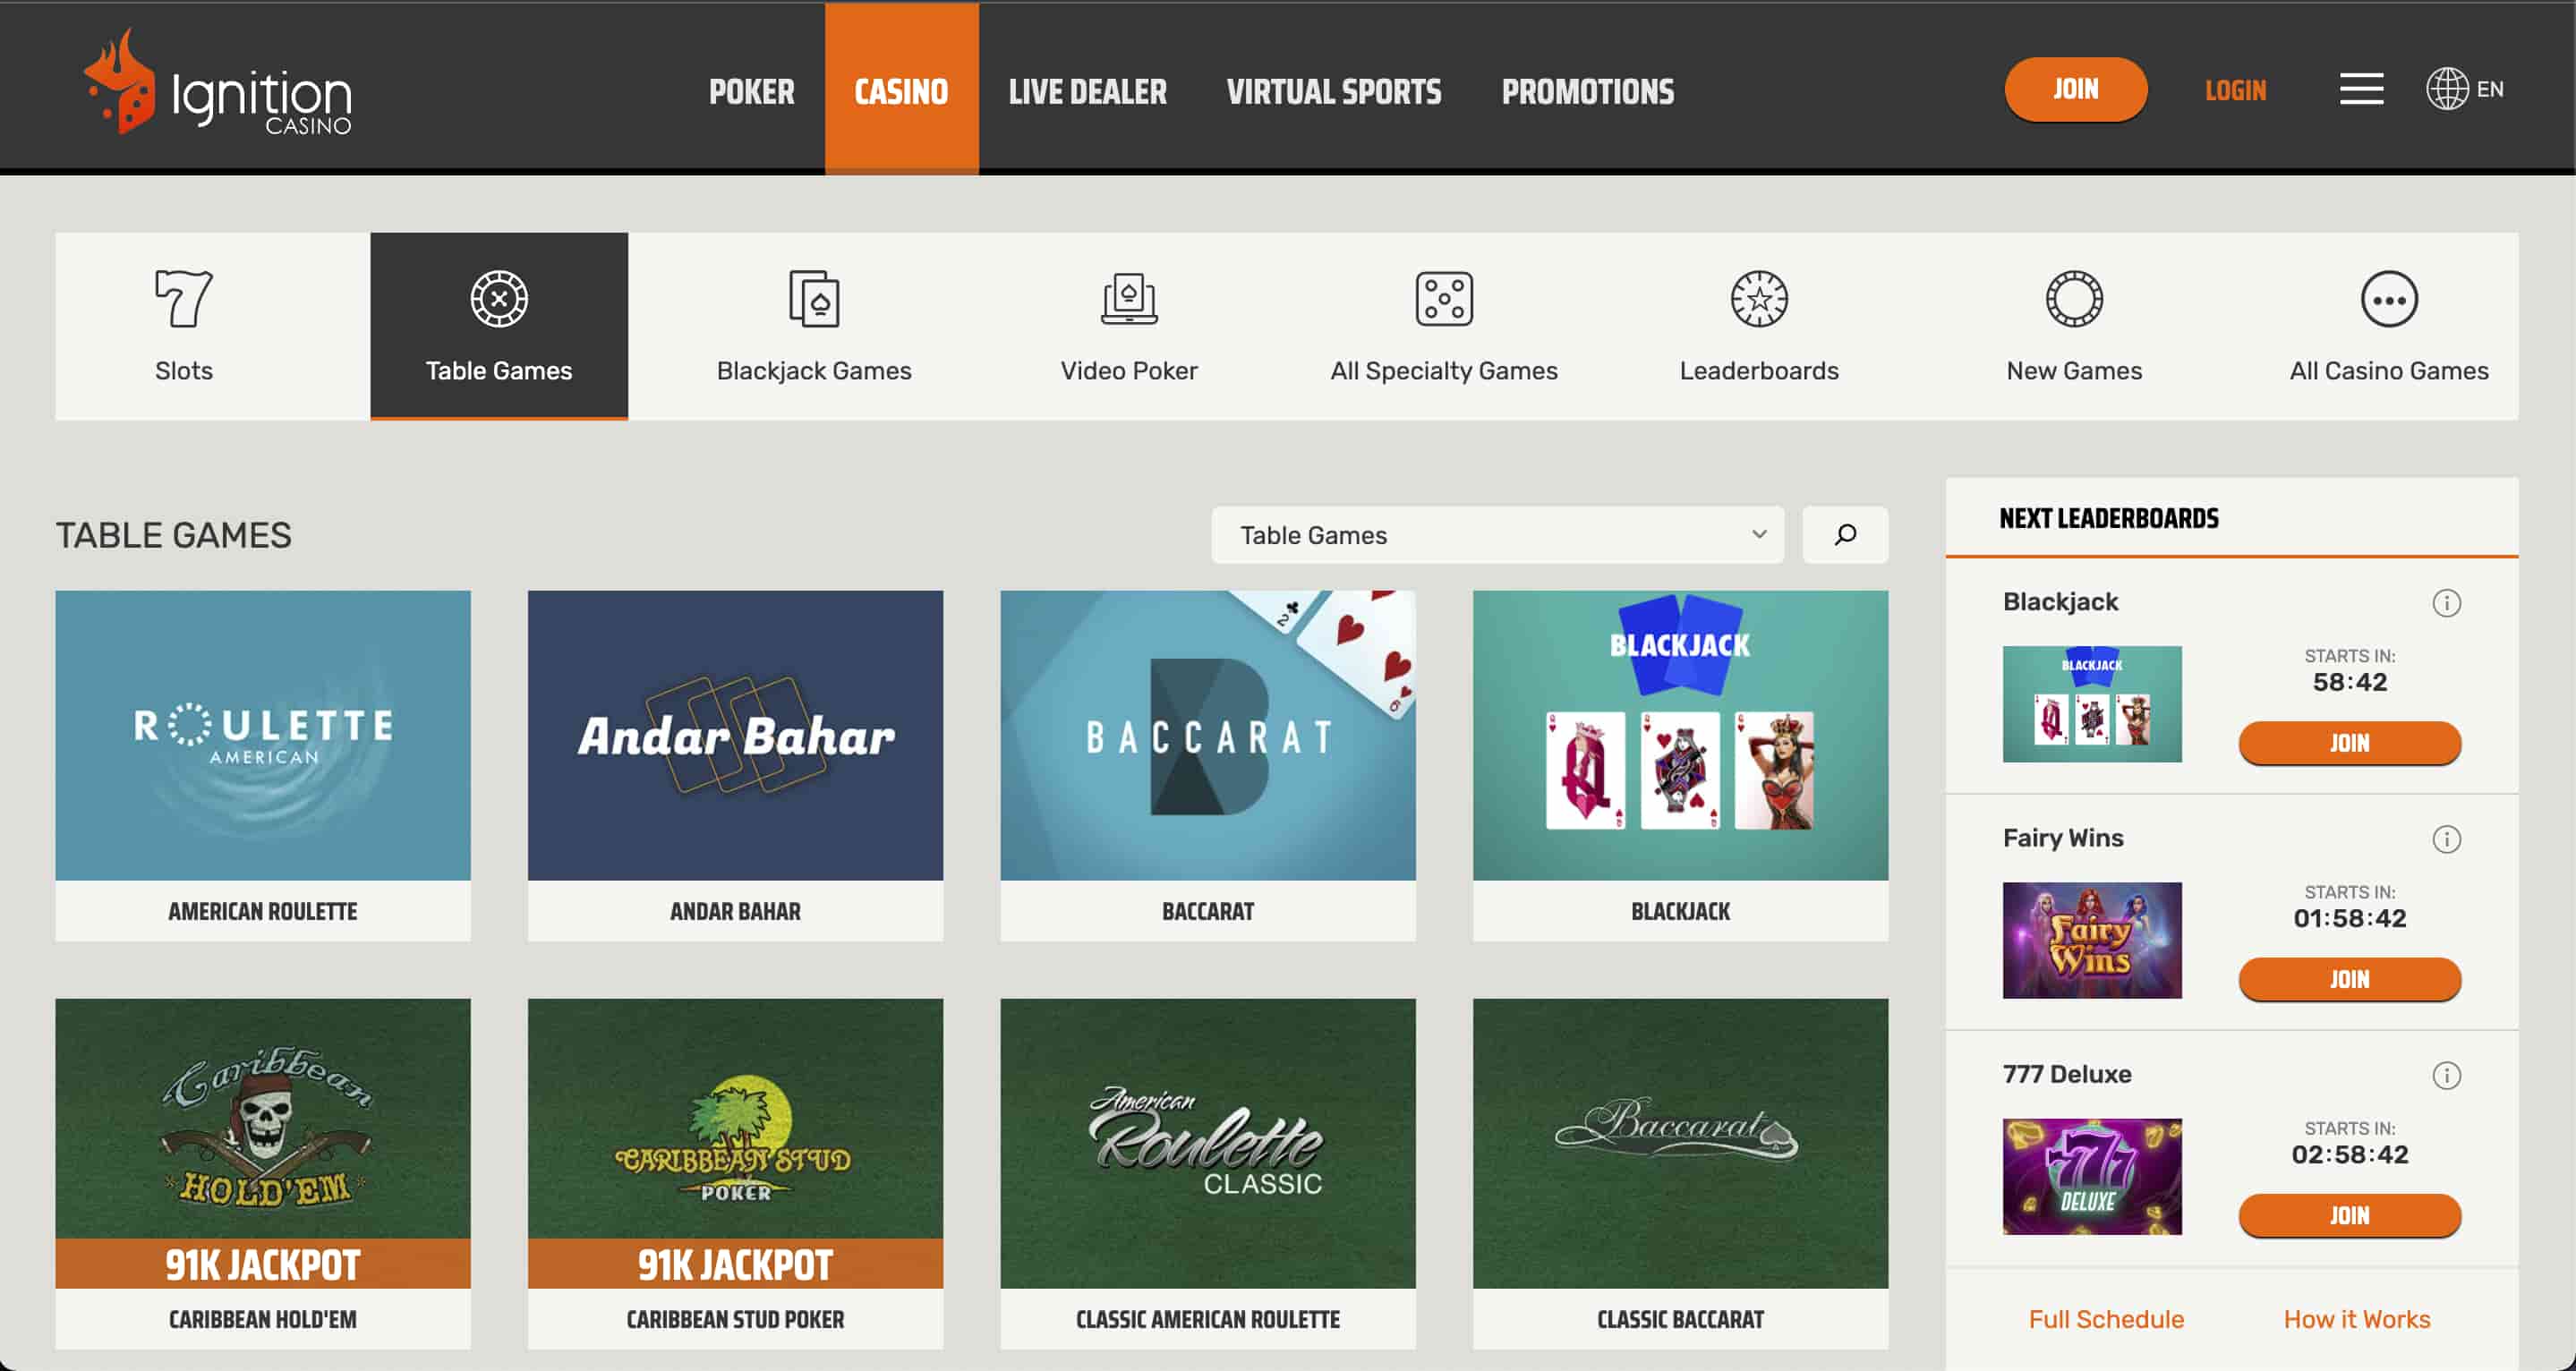Click the Blackjack leaderboard thumbnail
Screen dimensions: 2576x1371
tap(2091, 703)
